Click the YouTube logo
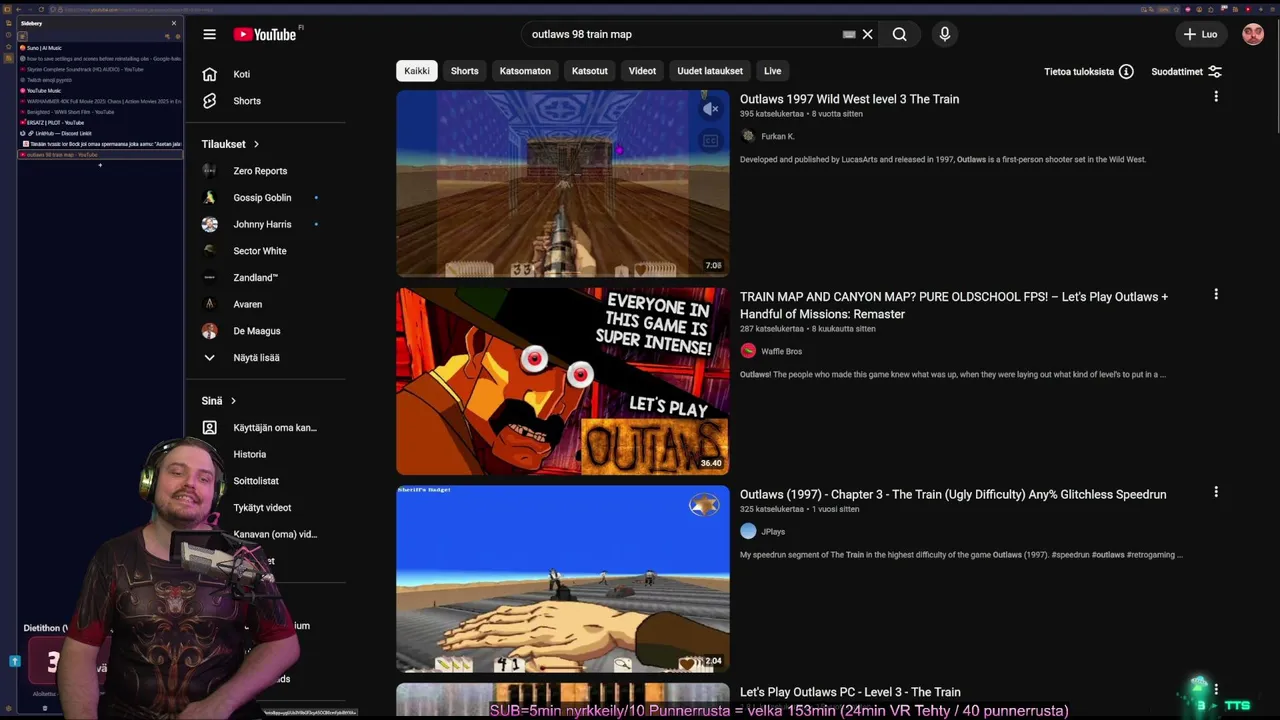The image size is (1280, 720). (265, 34)
